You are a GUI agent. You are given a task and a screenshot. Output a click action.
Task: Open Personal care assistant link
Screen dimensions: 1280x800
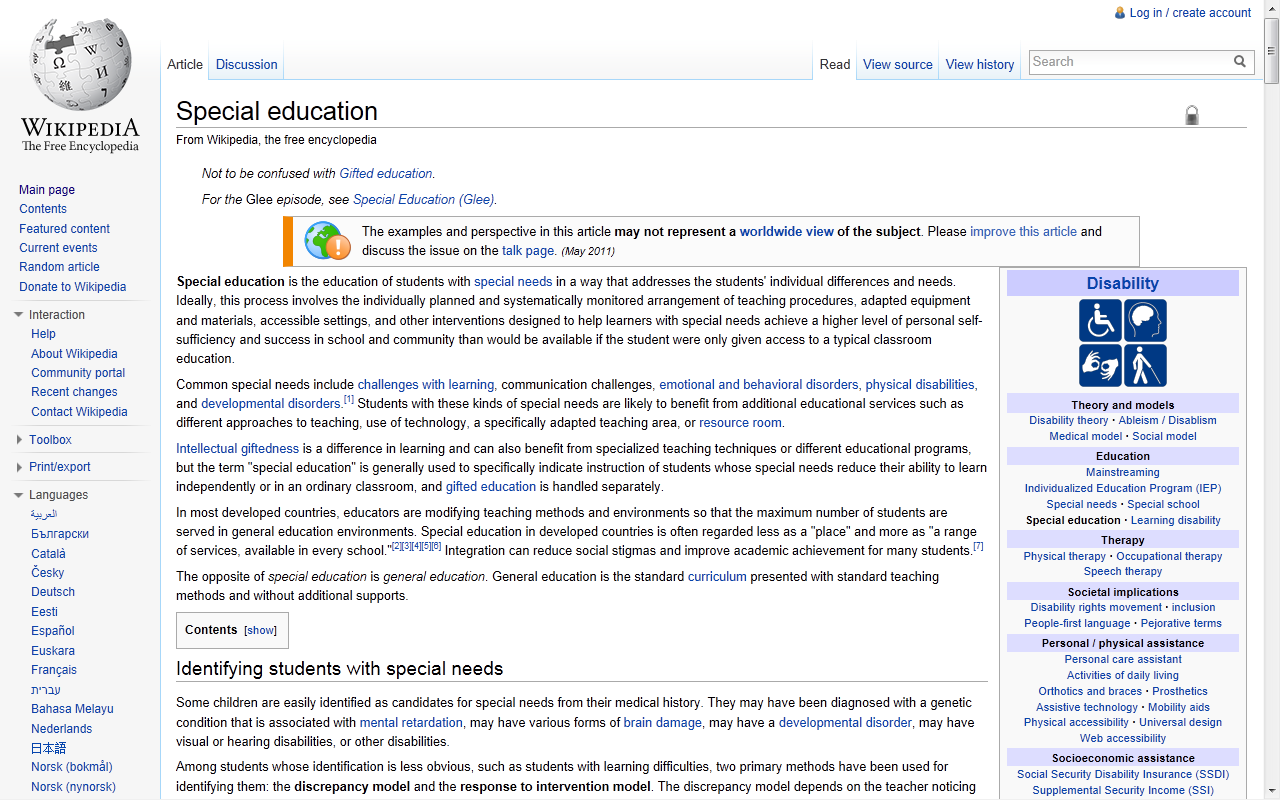click(x=1122, y=660)
